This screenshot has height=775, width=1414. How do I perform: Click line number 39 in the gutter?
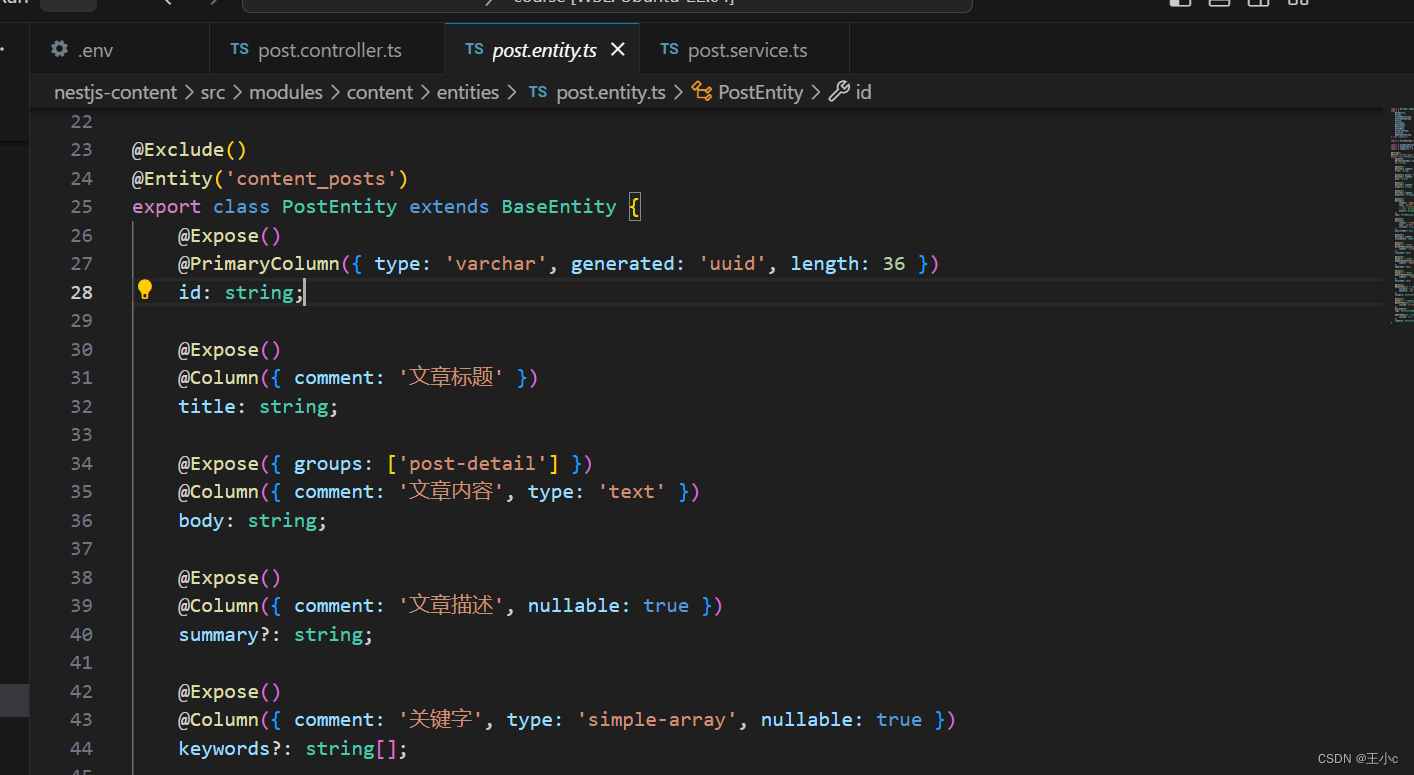(x=81, y=606)
